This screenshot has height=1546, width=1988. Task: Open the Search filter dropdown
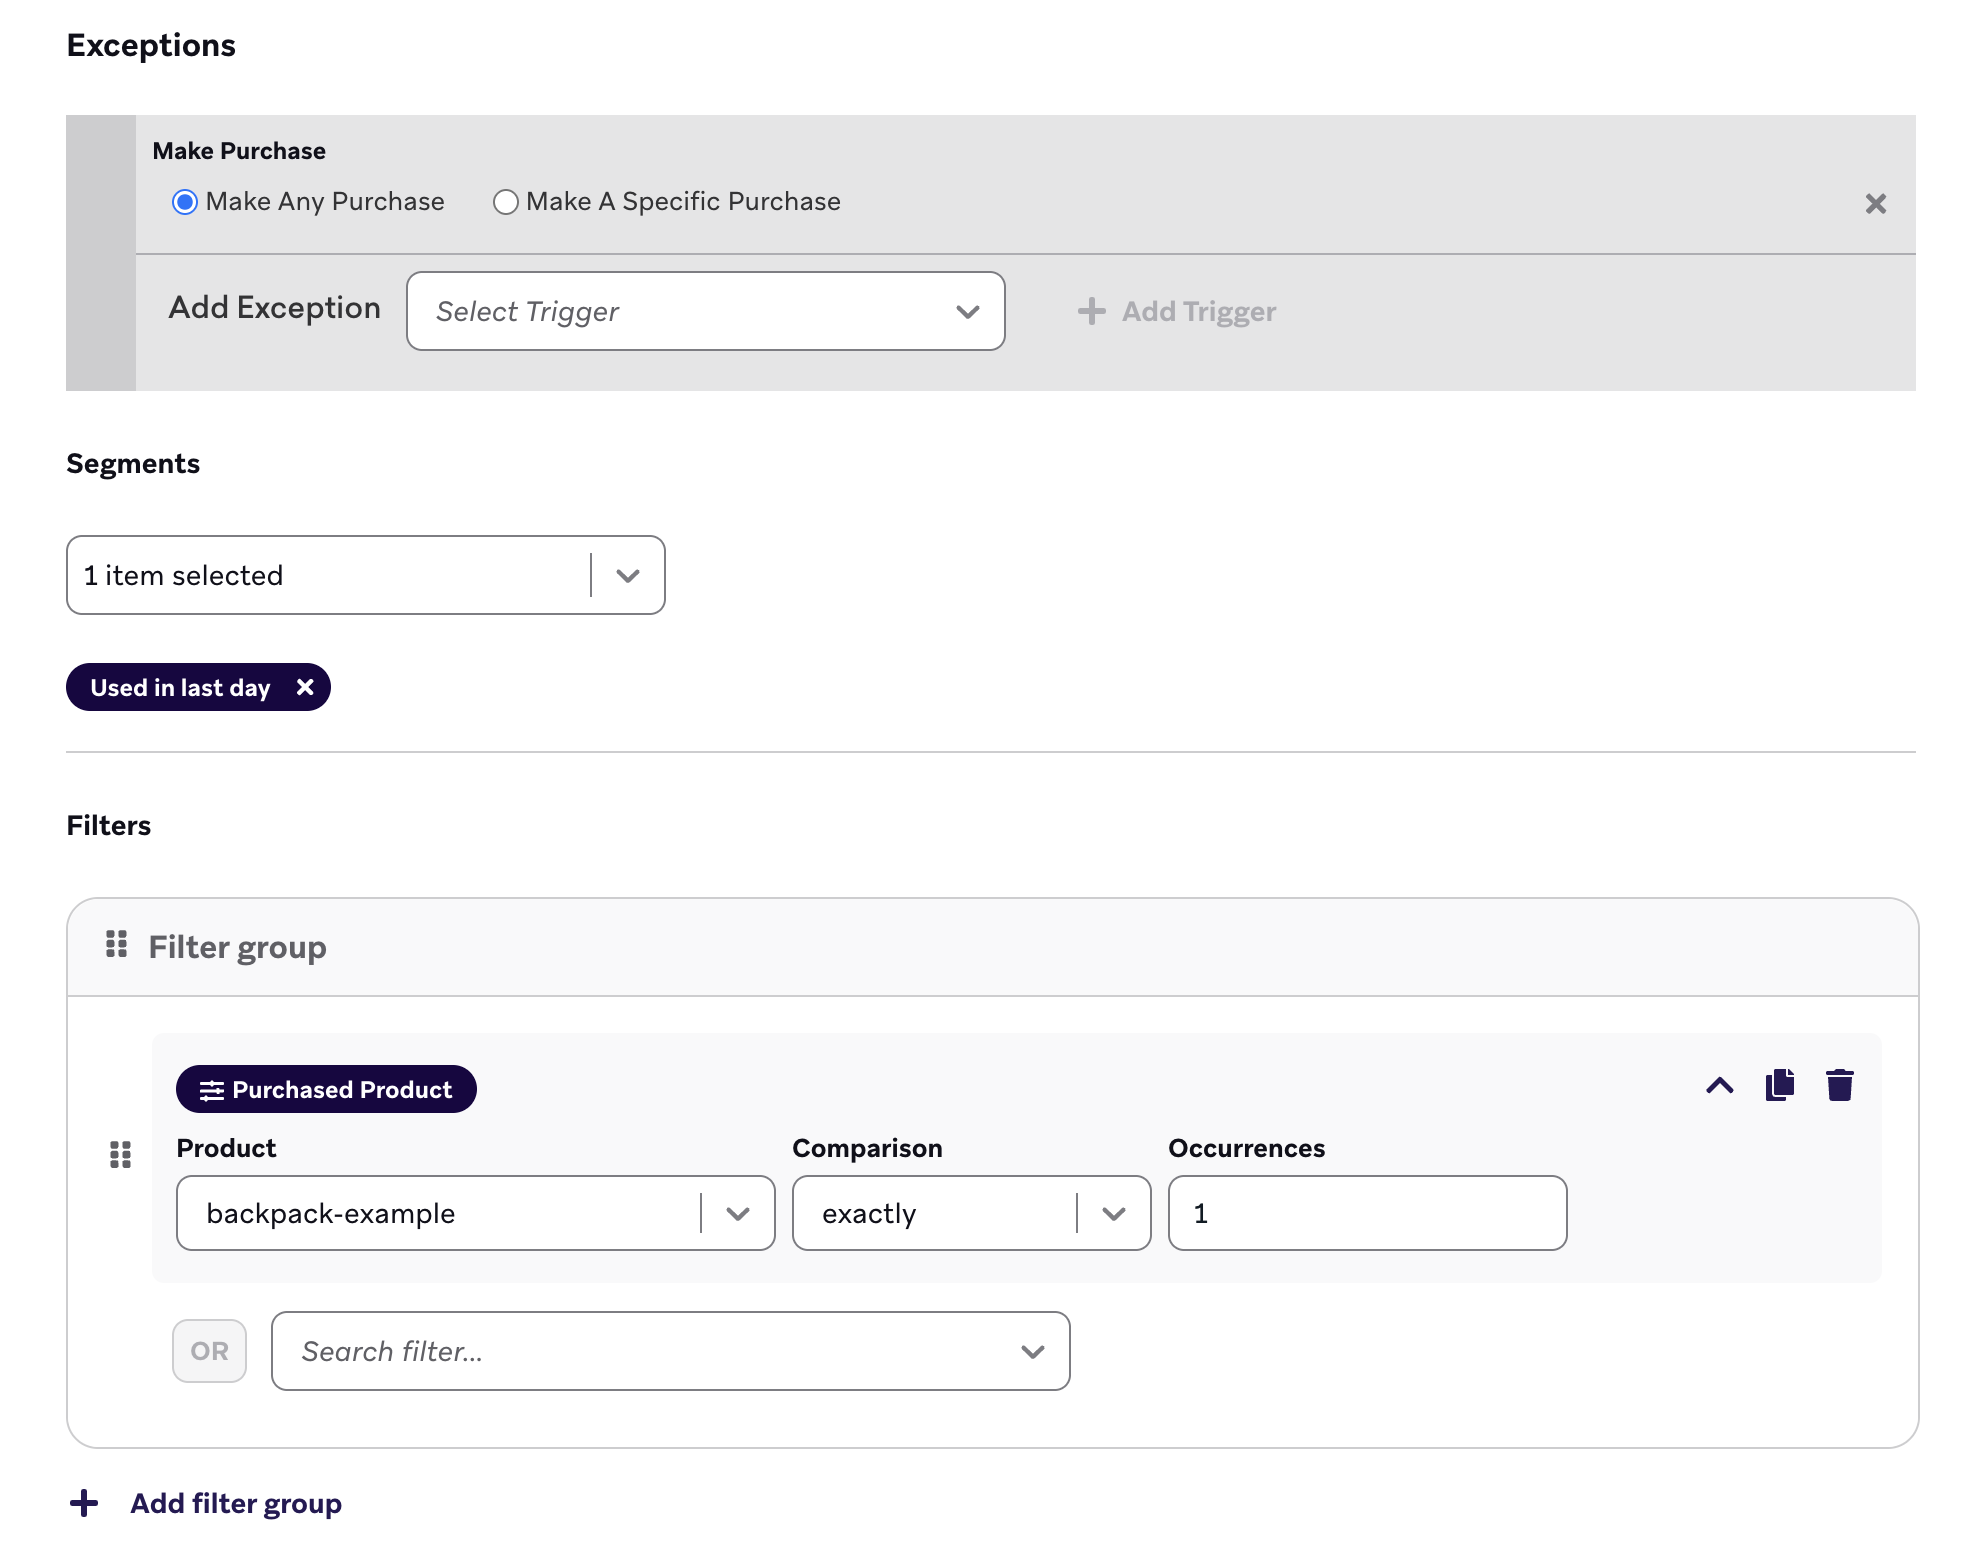tap(670, 1351)
